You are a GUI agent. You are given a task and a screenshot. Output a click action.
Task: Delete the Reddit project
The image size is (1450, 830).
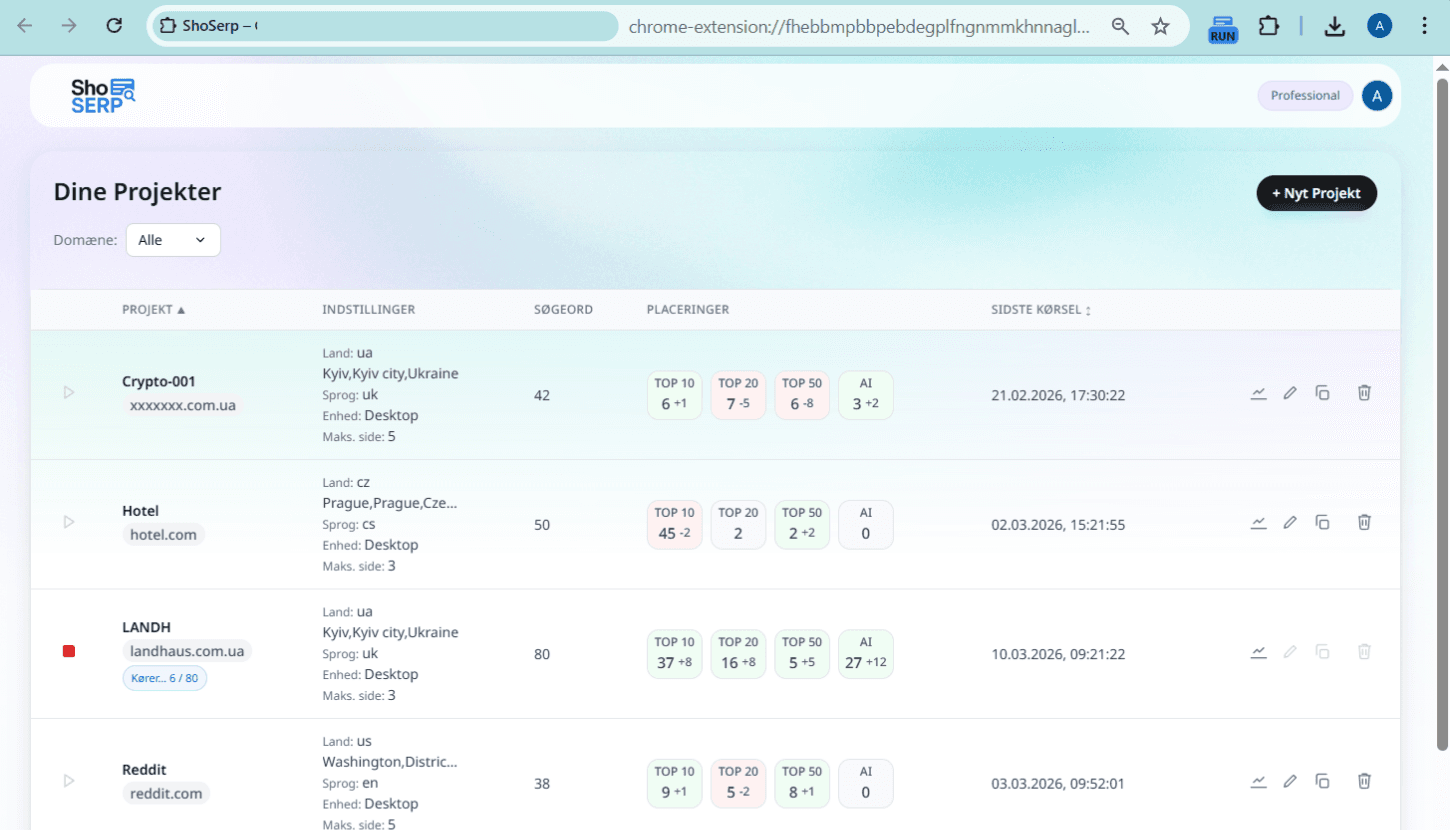click(1364, 781)
